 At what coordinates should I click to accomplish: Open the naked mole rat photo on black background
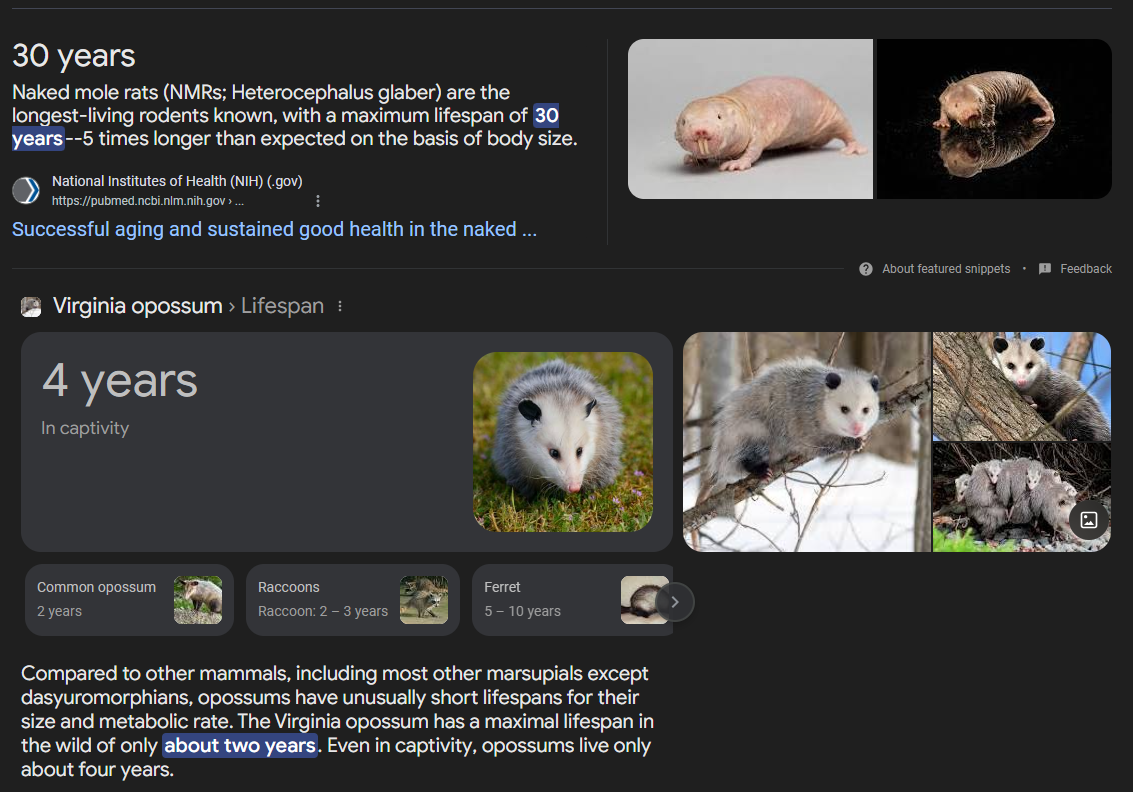coord(994,119)
